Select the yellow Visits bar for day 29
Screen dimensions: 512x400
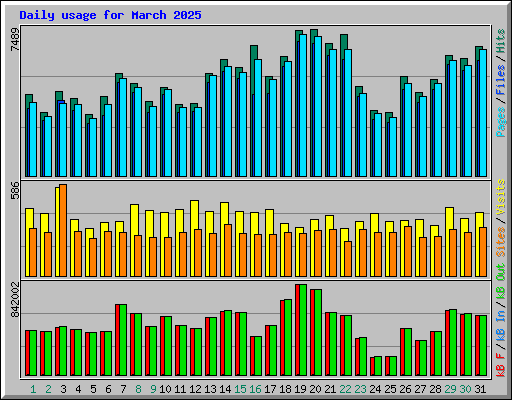tap(448, 242)
